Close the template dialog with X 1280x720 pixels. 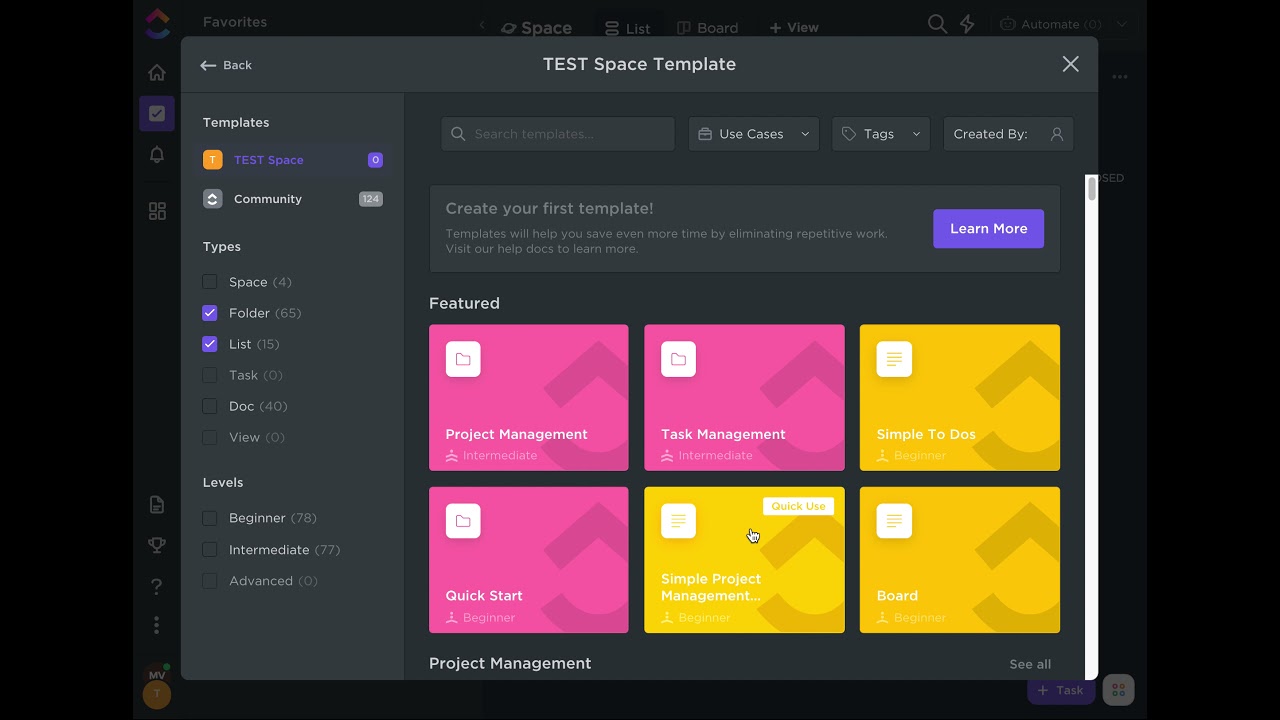(1070, 64)
